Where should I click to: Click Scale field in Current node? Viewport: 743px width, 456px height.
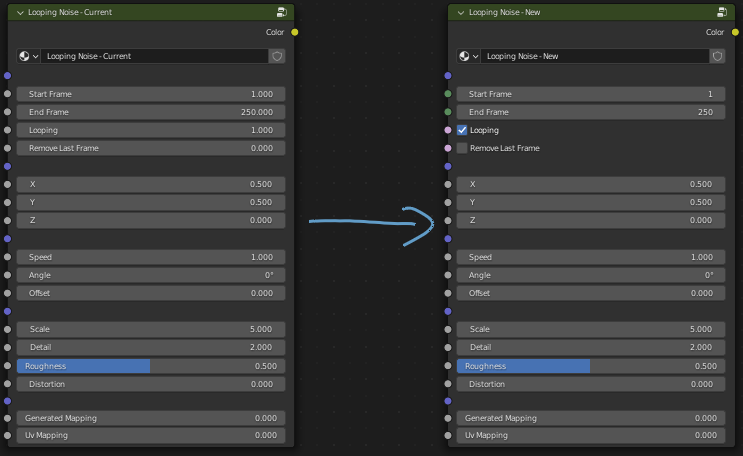click(x=151, y=329)
